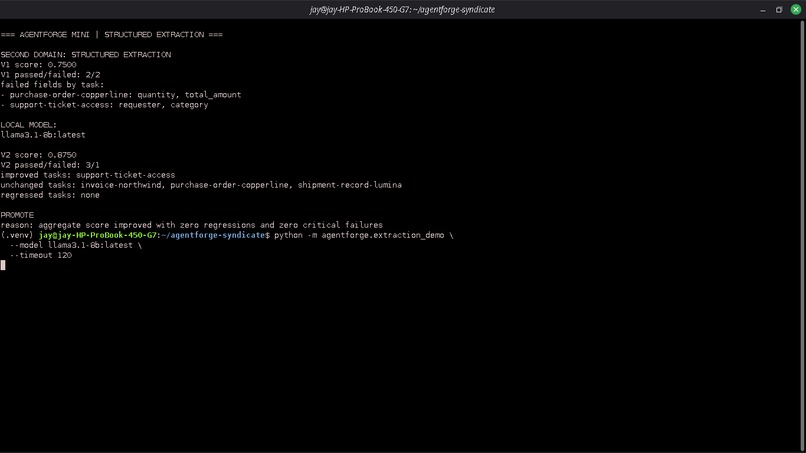Viewport: 806px width, 453px height.
Task: Click the '--model llama3.1-8b:latest' argument line
Action: click(76, 245)
